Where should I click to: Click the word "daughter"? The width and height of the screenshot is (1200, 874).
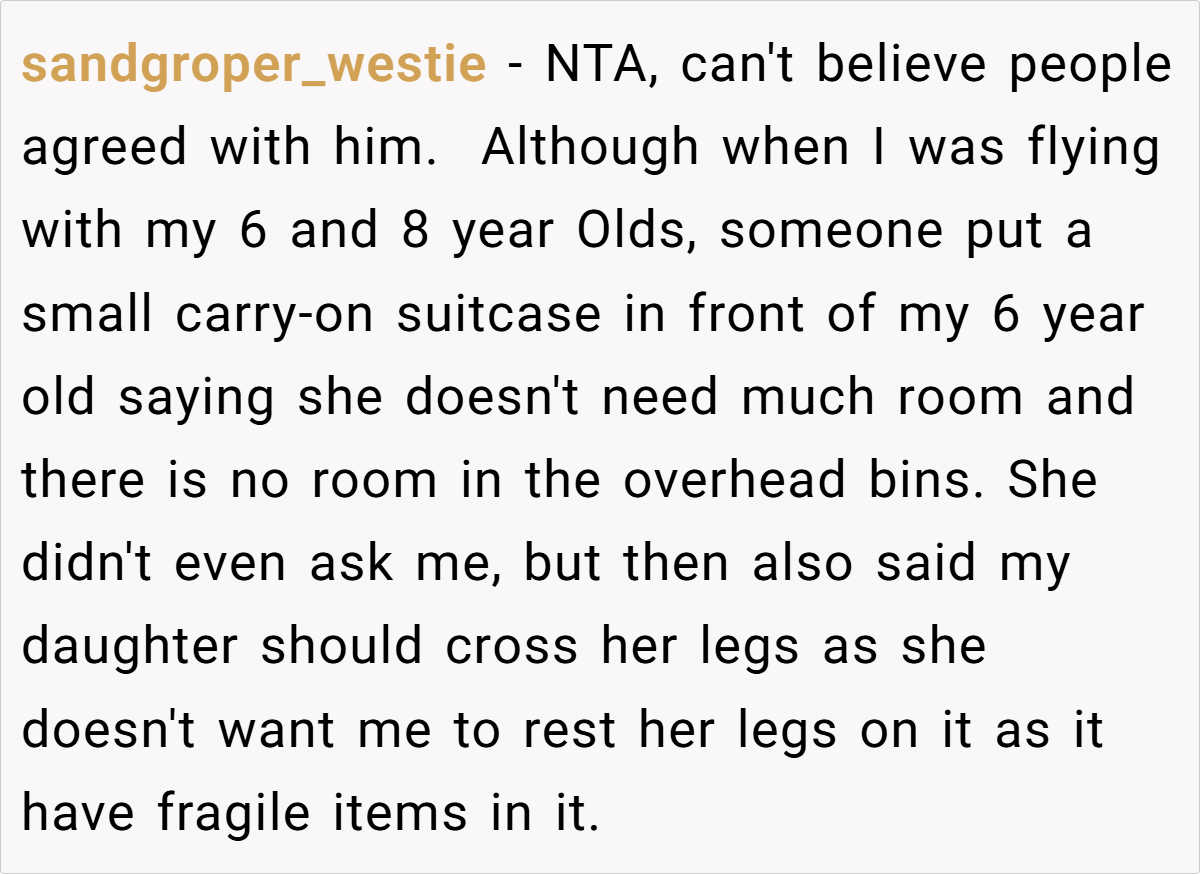(x=131, y=648)
